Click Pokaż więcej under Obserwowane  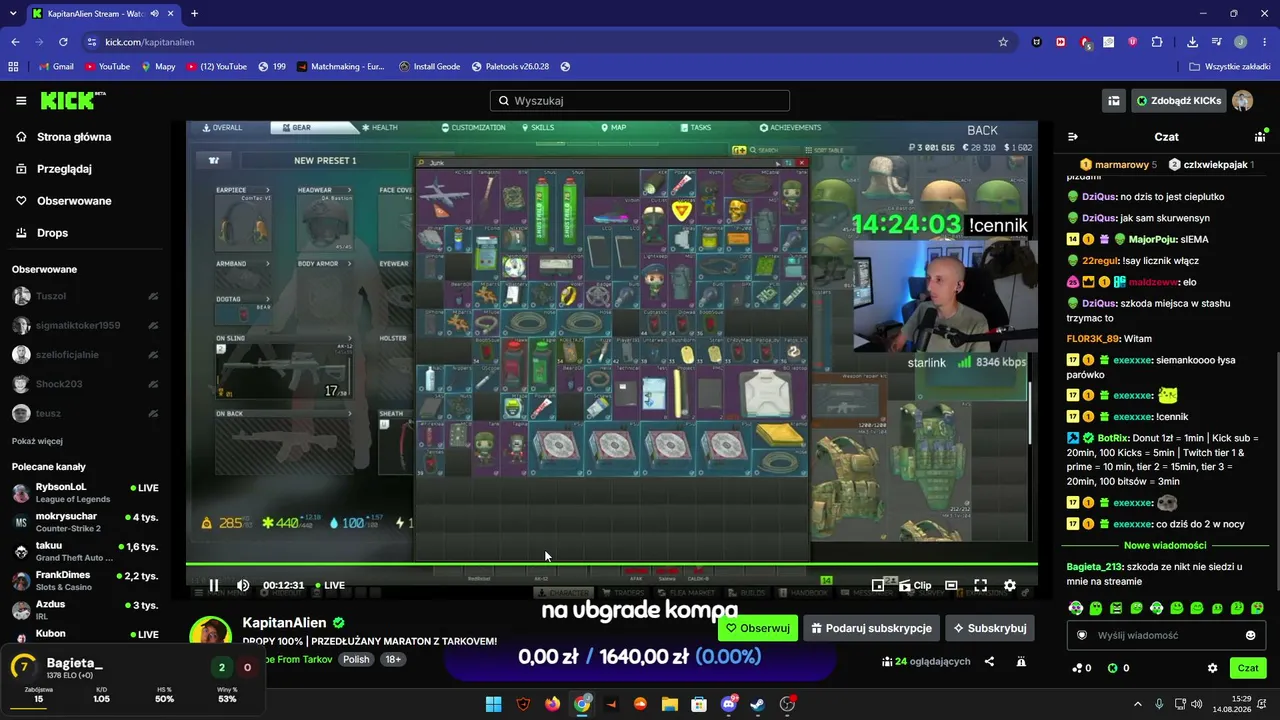tap(37, 441)
